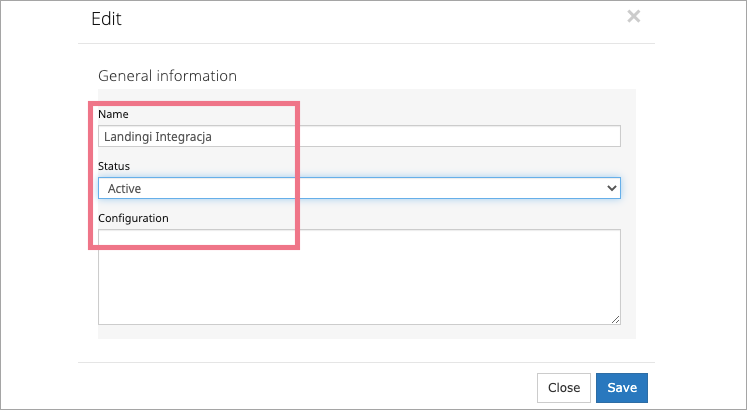This screenshot has height=410, width=747.
Task: Close the Edit dialog with the X icon
Action: pyautogui.click(x=633, y=16)
